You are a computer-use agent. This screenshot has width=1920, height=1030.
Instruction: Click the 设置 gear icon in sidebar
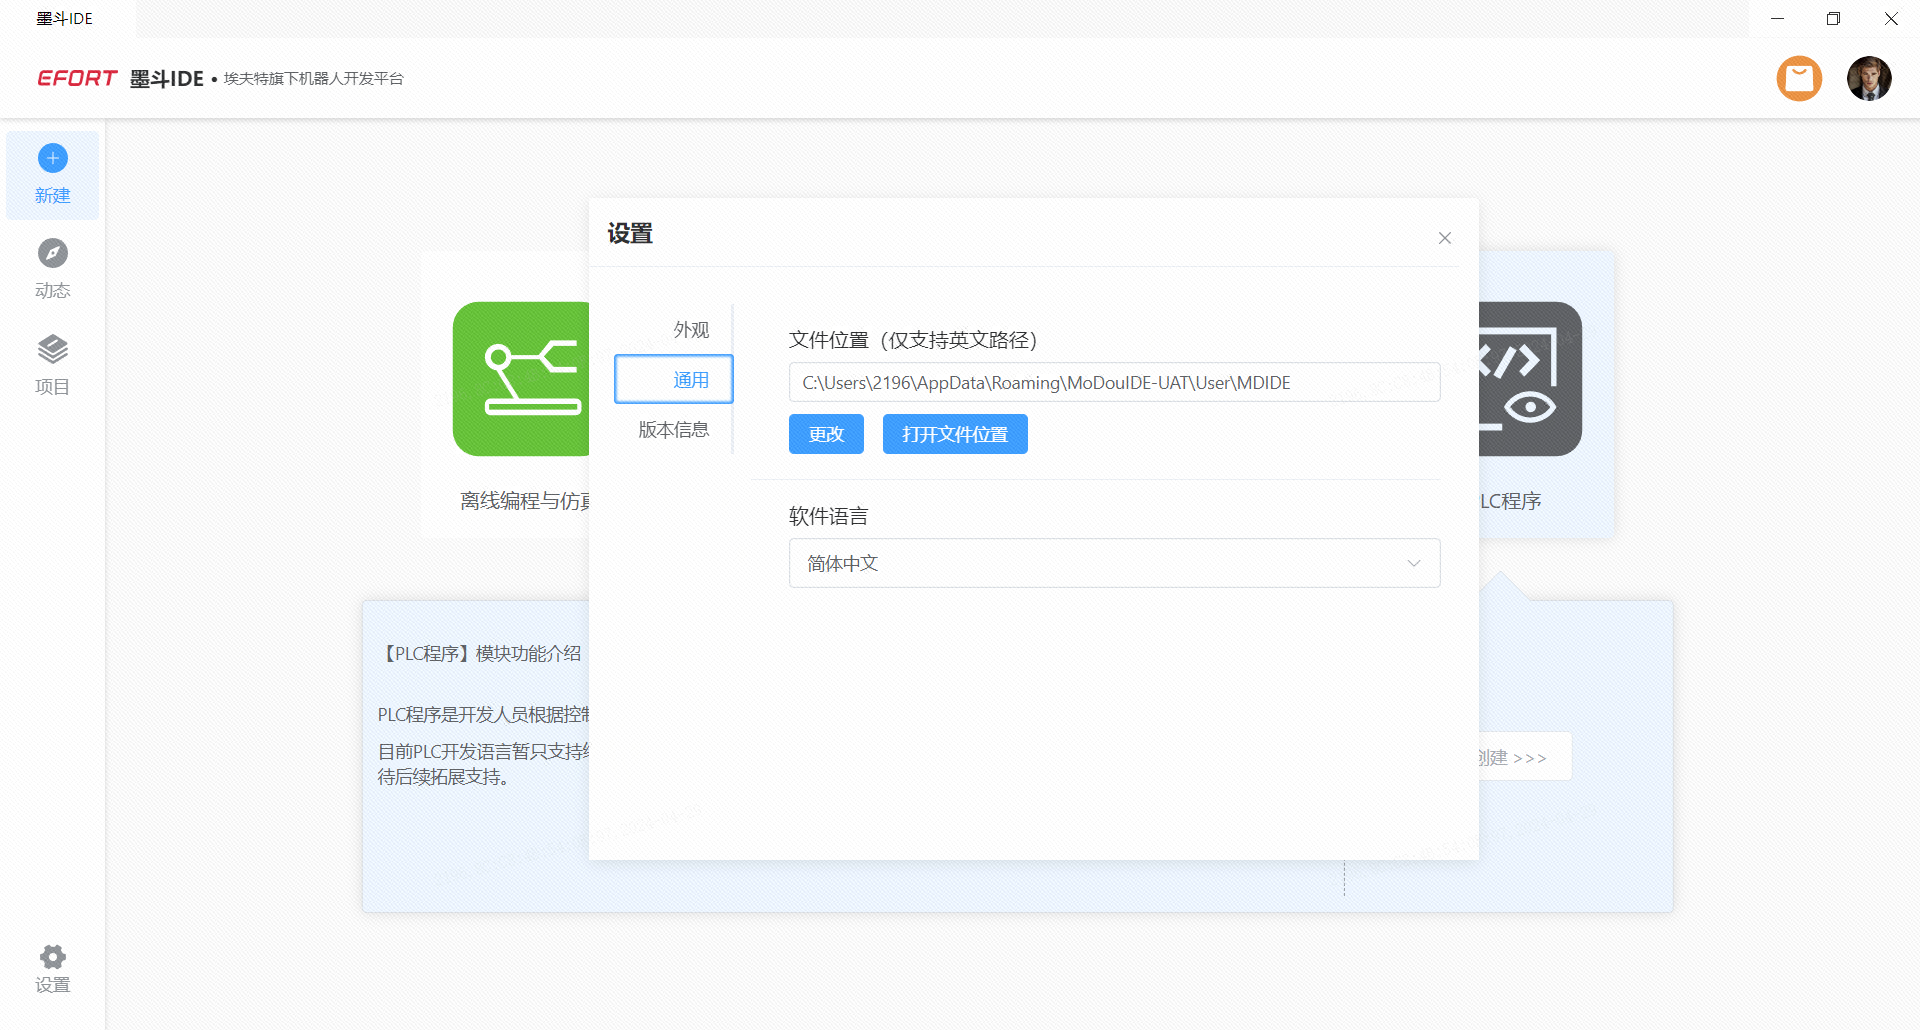coord(53,957)
